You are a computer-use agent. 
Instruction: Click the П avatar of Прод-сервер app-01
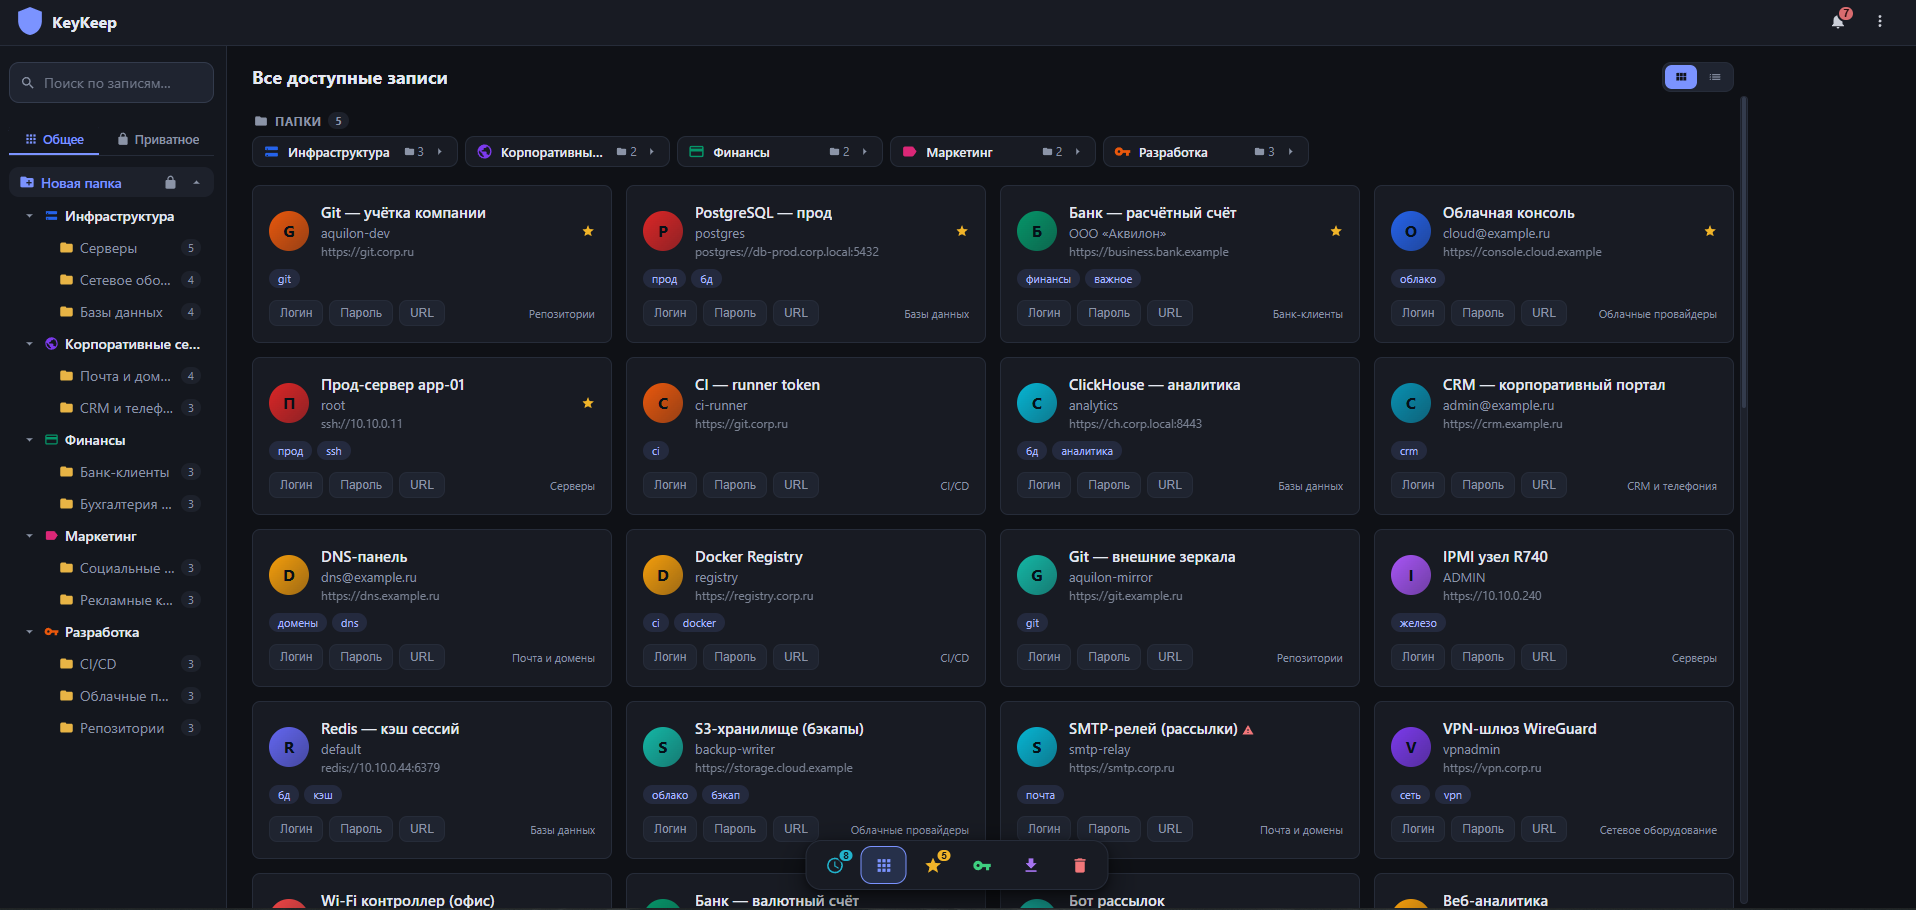click(x=289, y=404)
